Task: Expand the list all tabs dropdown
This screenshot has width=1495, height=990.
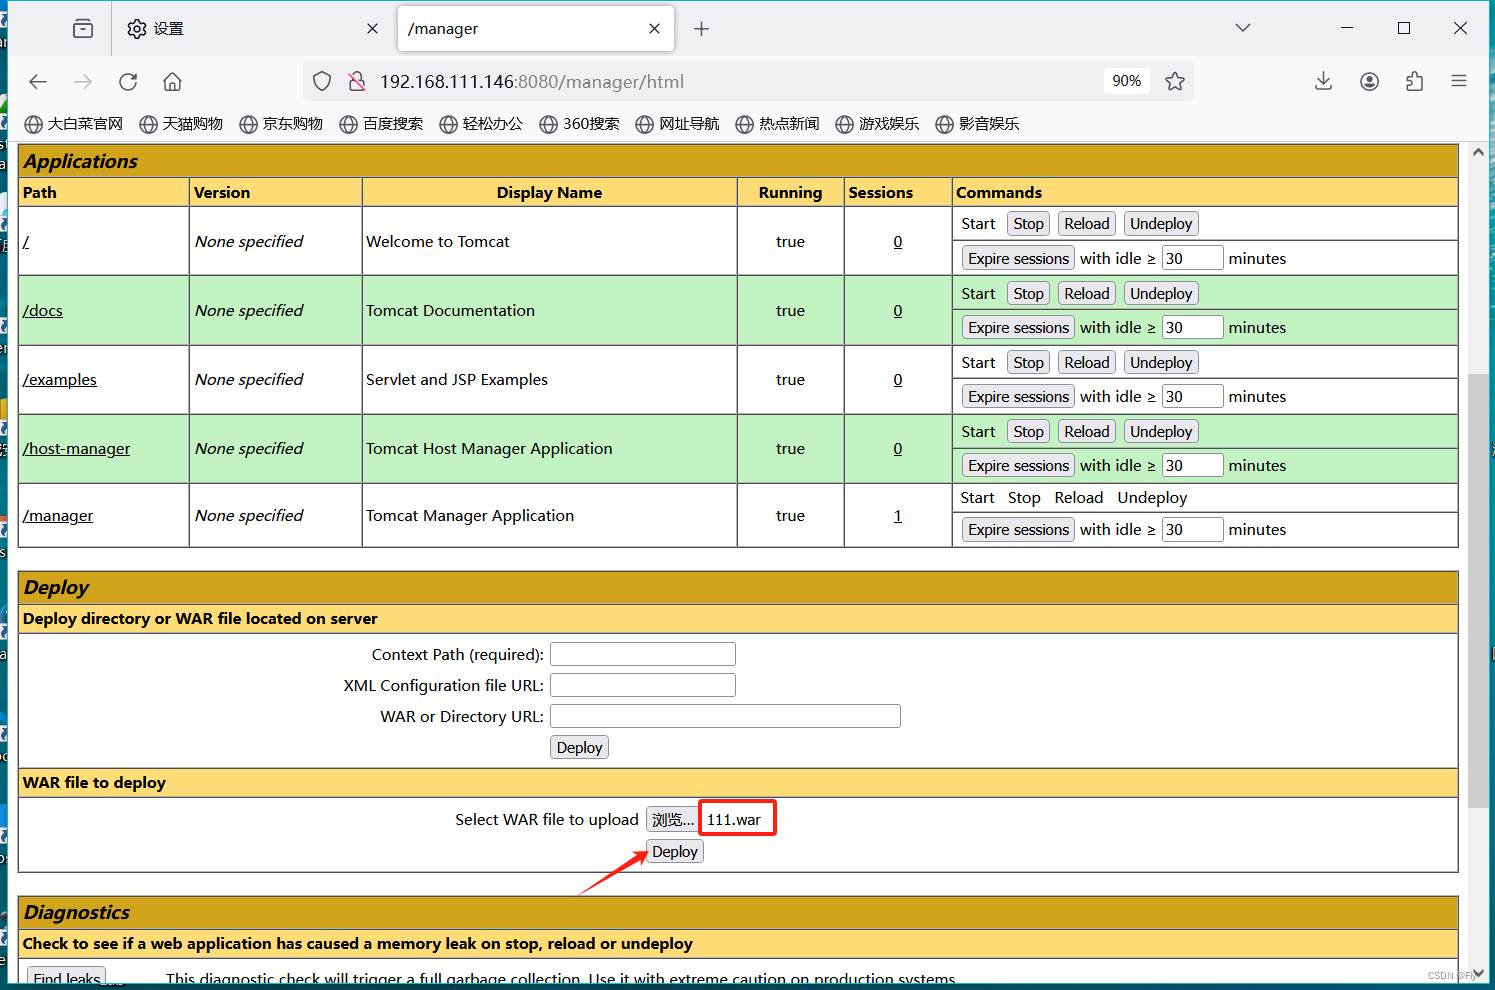Action: click(1243, 28)
